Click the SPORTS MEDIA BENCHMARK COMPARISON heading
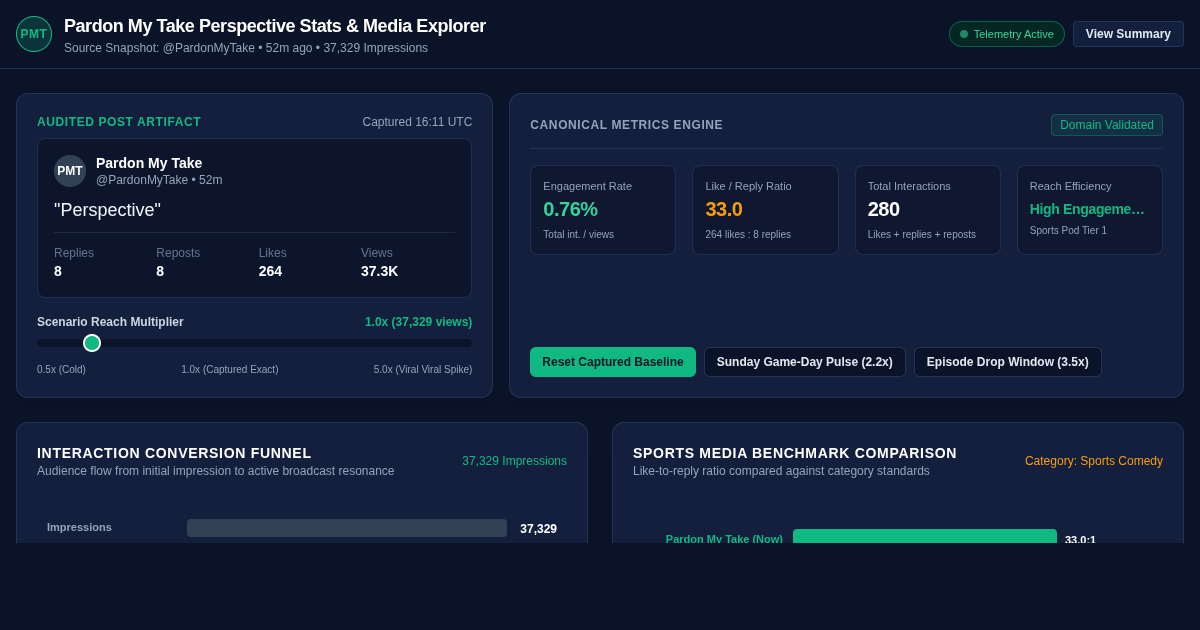1200x630 pixels. coord(795,453)
